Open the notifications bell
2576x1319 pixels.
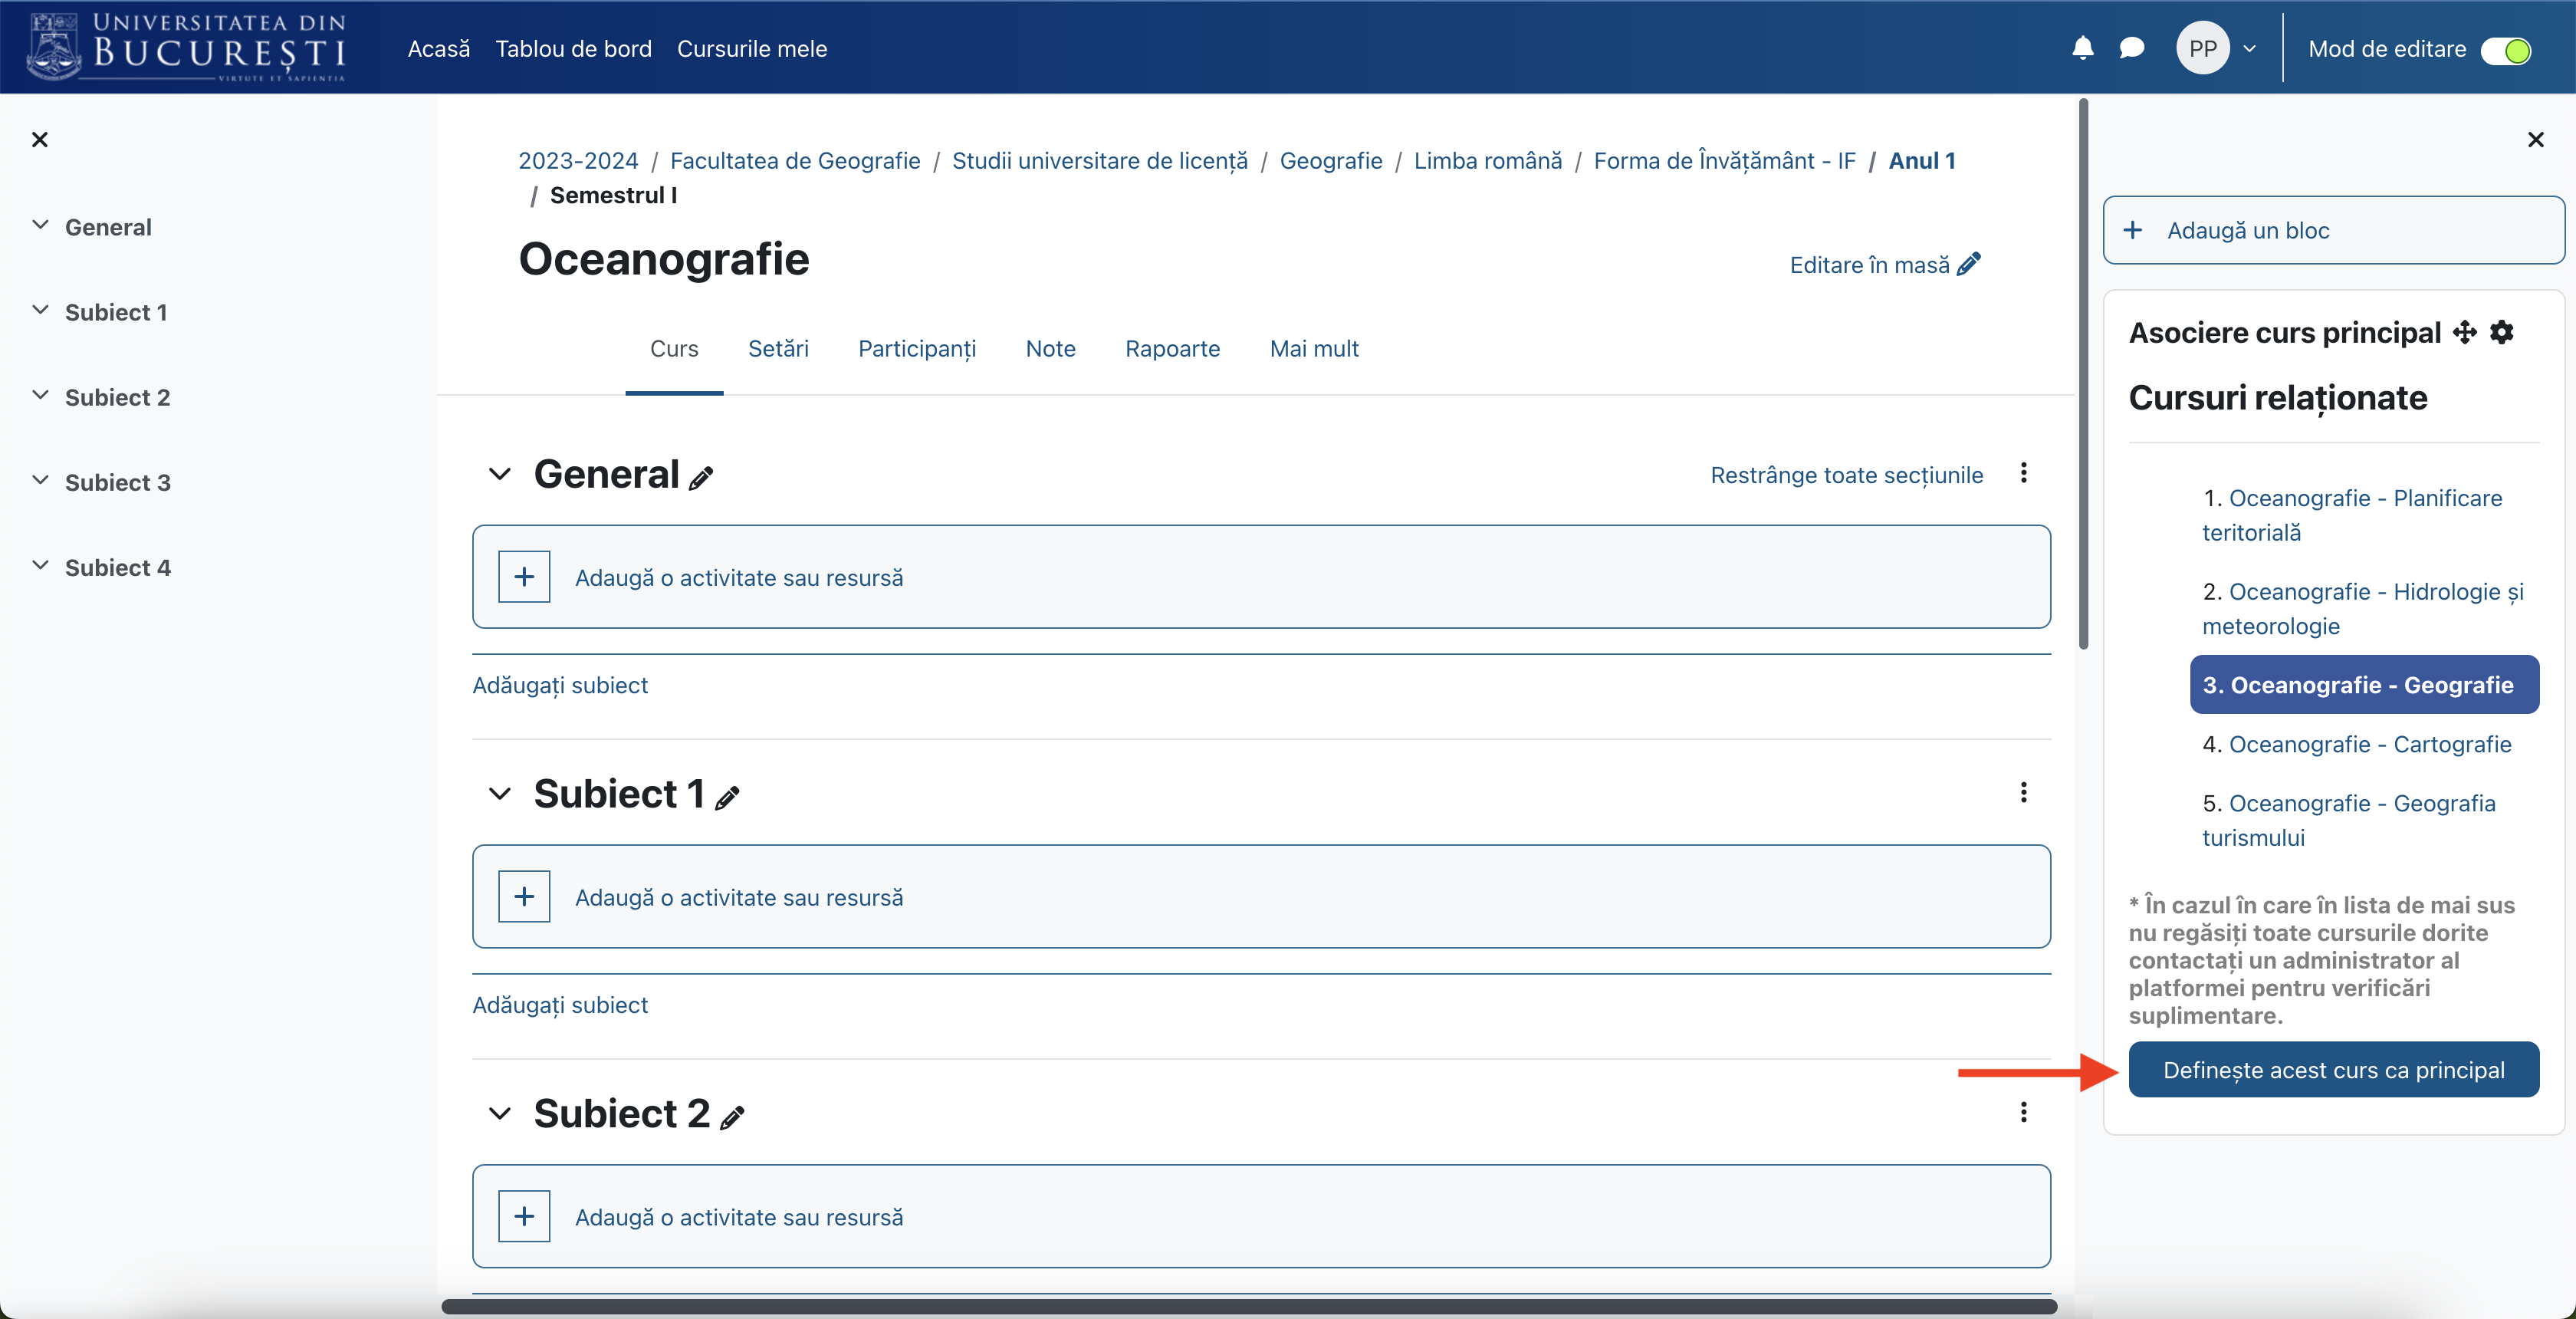[2082, 48]
